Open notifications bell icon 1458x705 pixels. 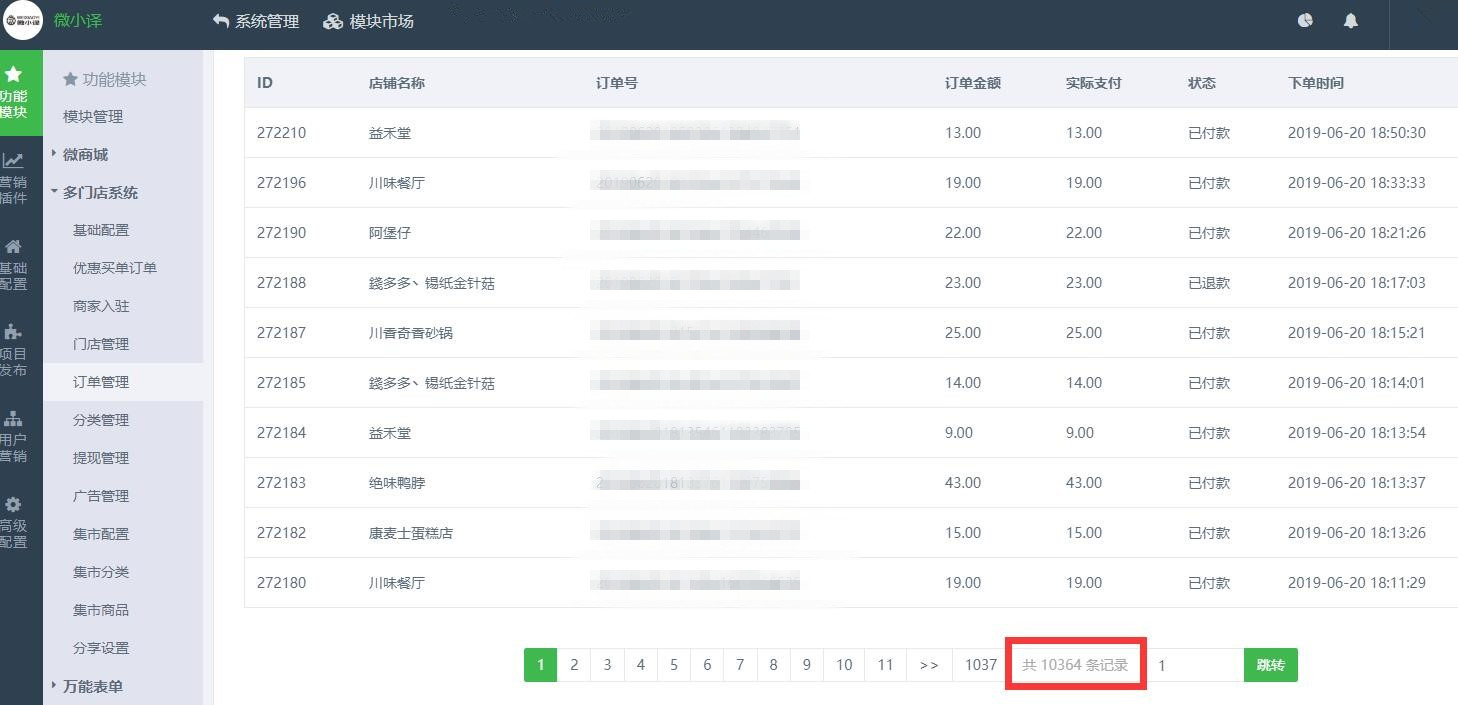(1351, 20)
